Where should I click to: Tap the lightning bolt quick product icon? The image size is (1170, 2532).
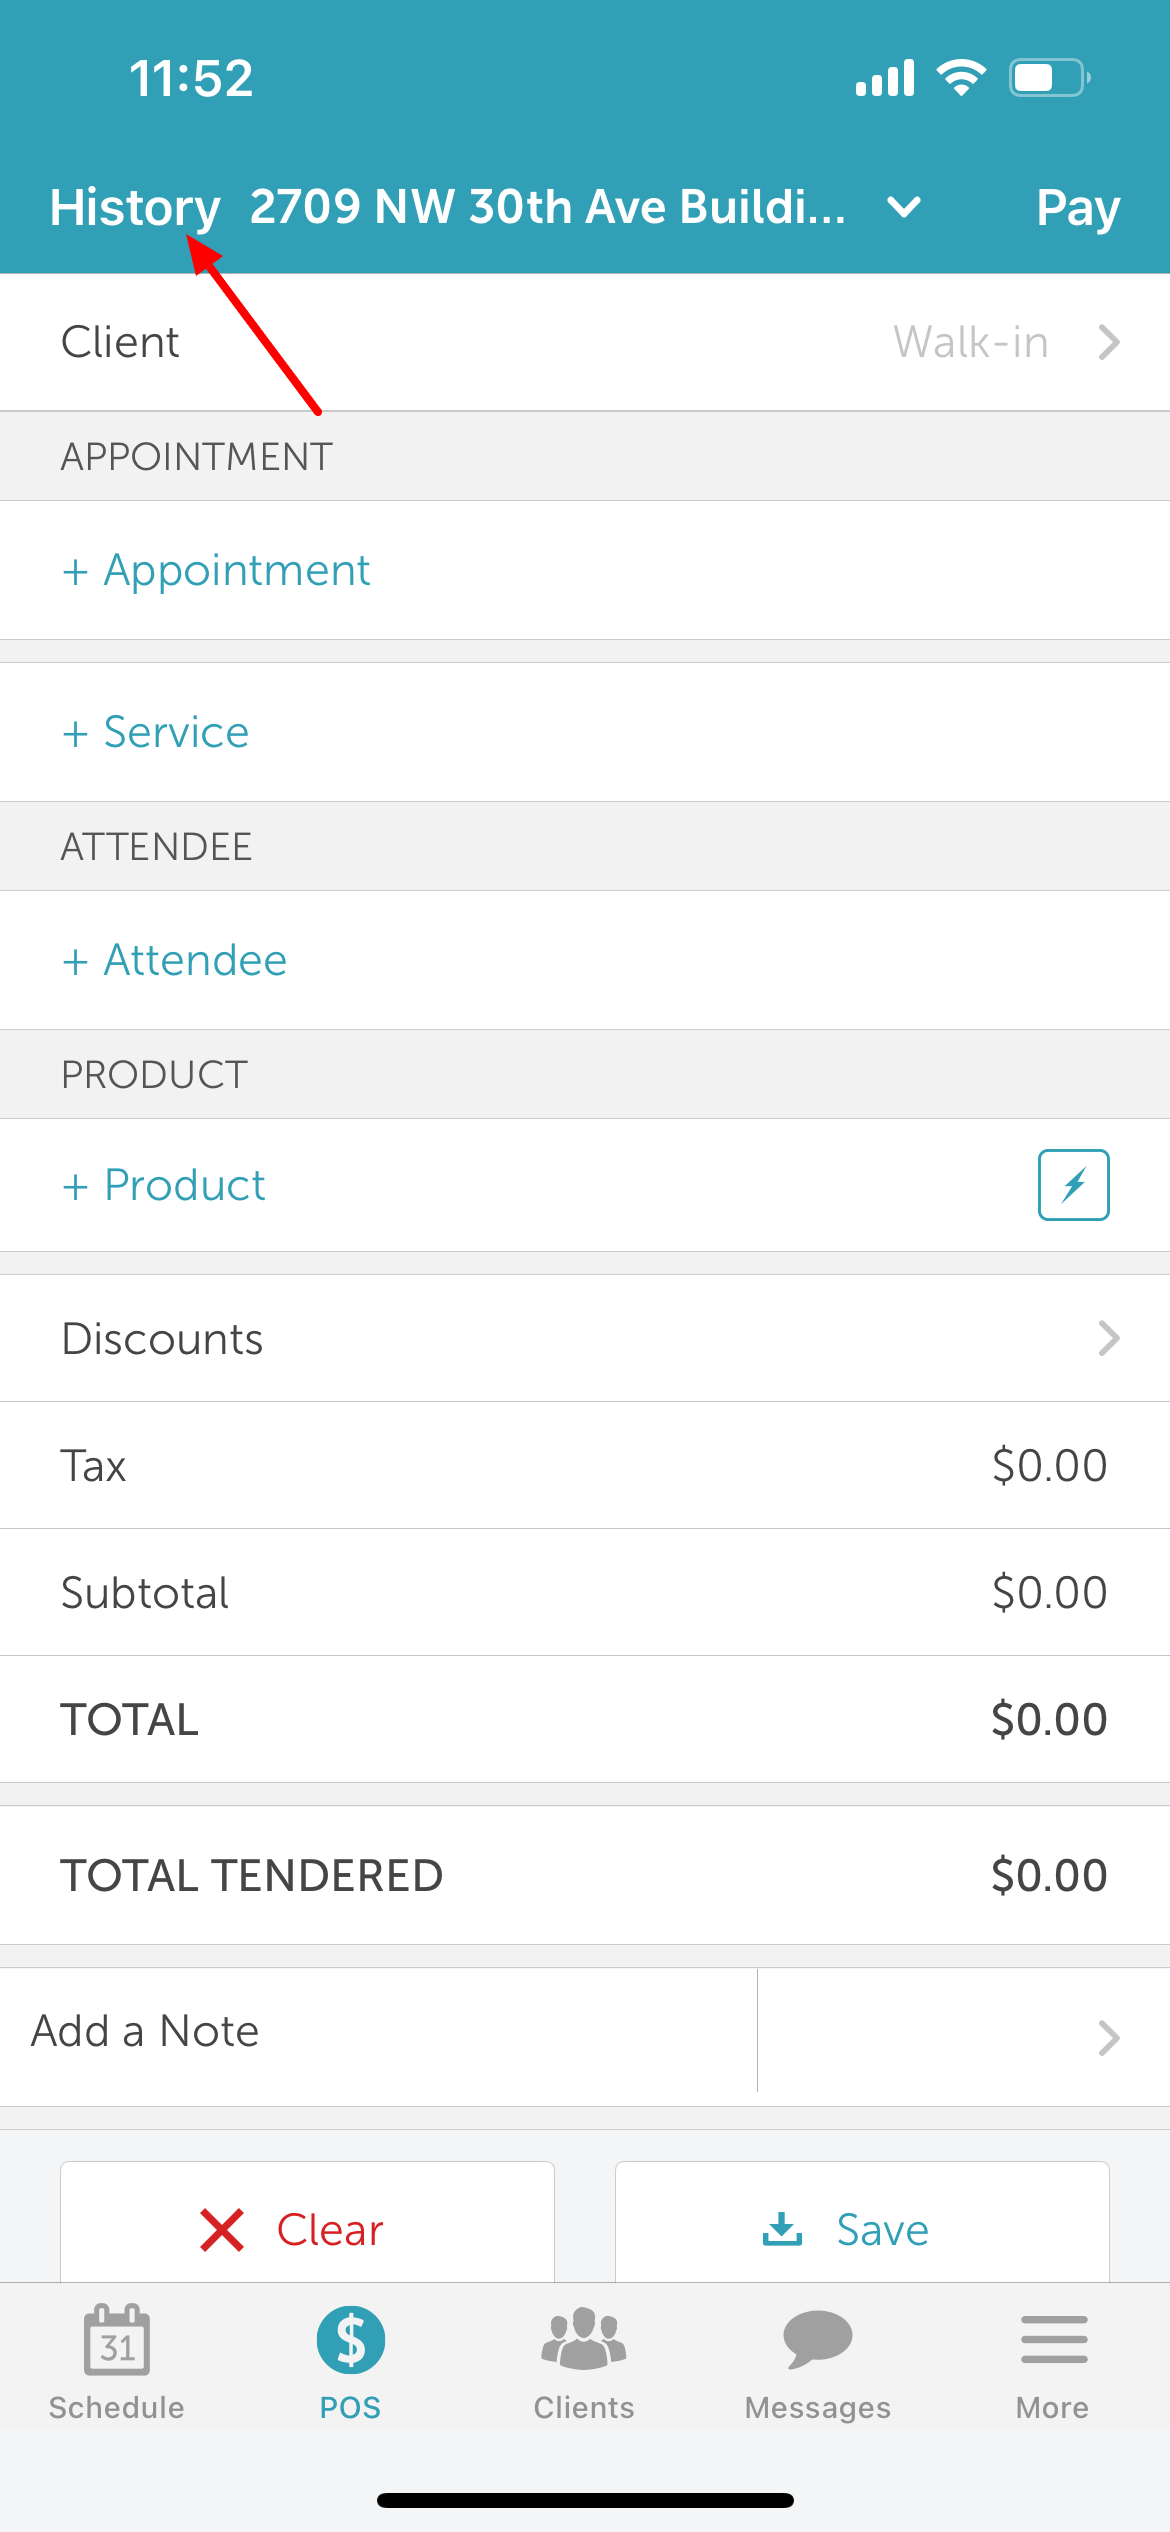point(1073,1185)
